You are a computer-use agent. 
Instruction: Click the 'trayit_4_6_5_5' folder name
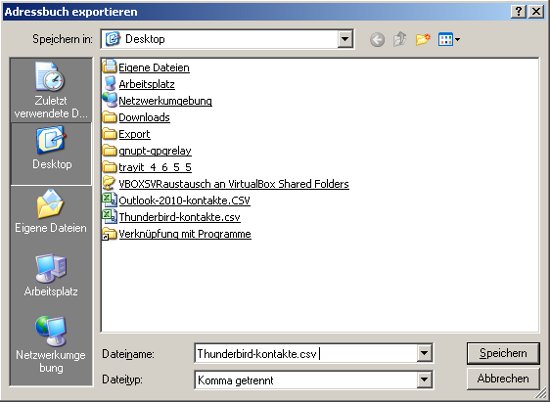coord(155,167)
